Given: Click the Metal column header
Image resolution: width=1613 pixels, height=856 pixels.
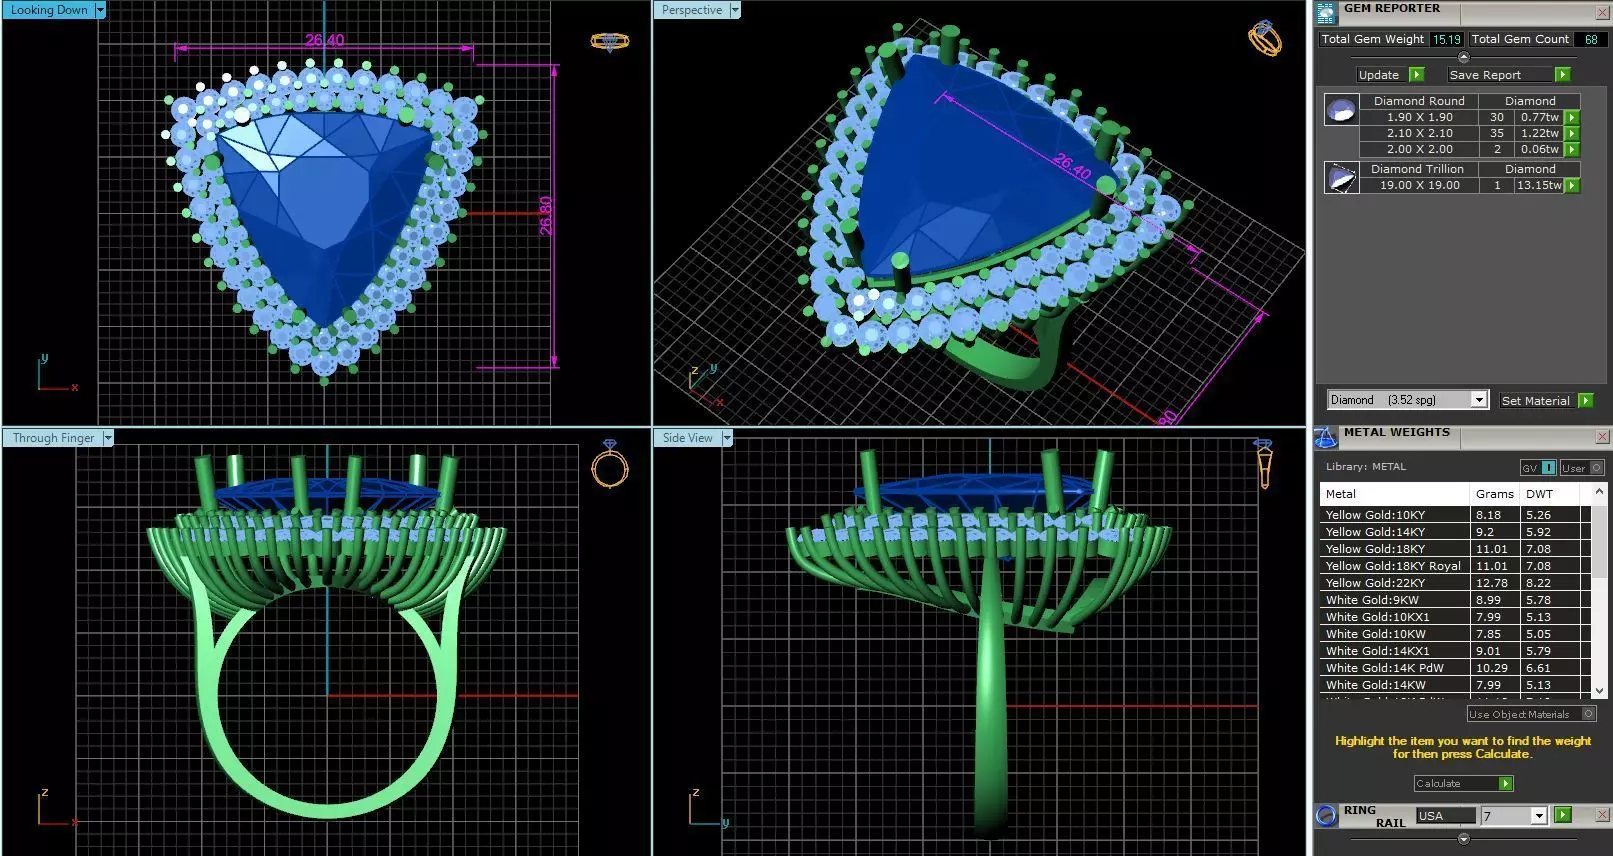Looking at the screenshot, I should coord(1394,494).
